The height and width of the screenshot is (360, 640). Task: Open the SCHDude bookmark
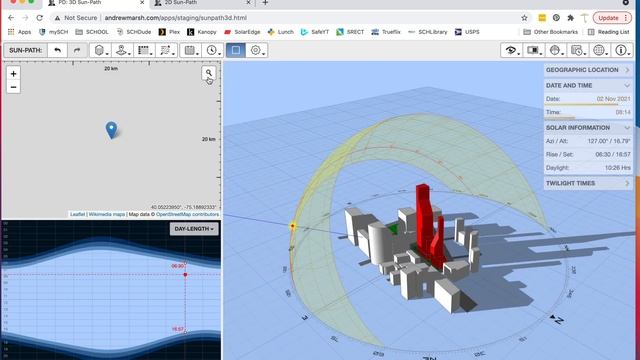[x=133, y=32]
